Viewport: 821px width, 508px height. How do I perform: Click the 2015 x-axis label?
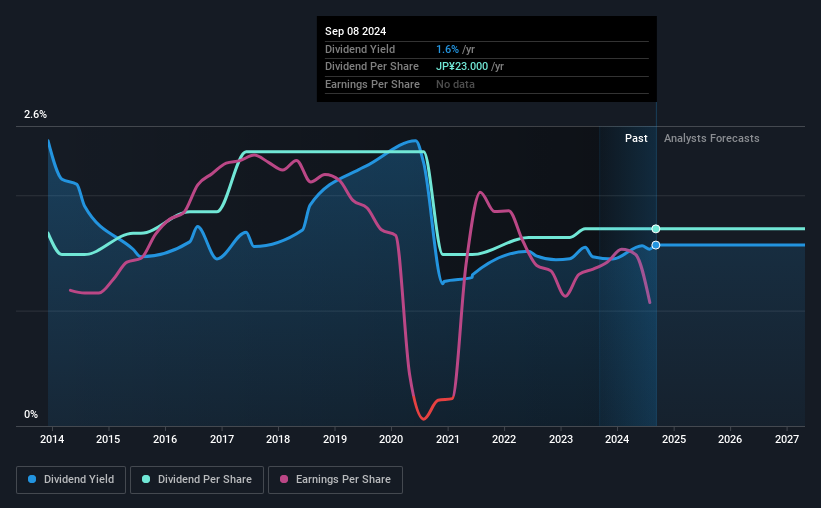click(x=108, y=439)
